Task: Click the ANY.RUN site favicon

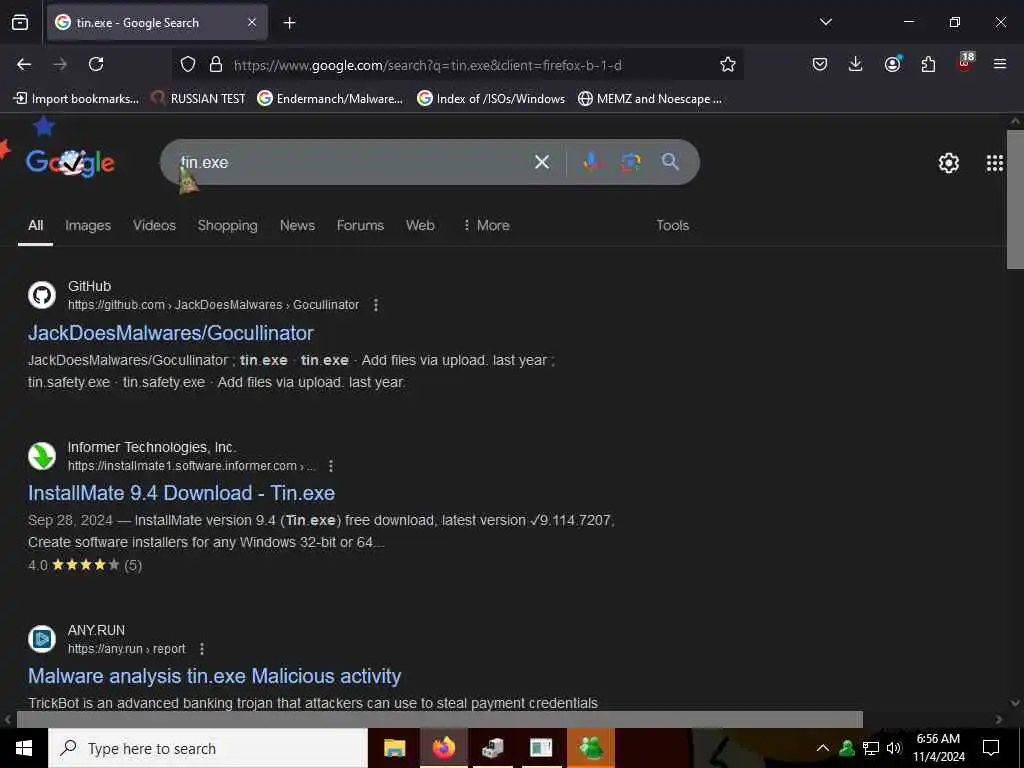Action: (x=42, y=639)
